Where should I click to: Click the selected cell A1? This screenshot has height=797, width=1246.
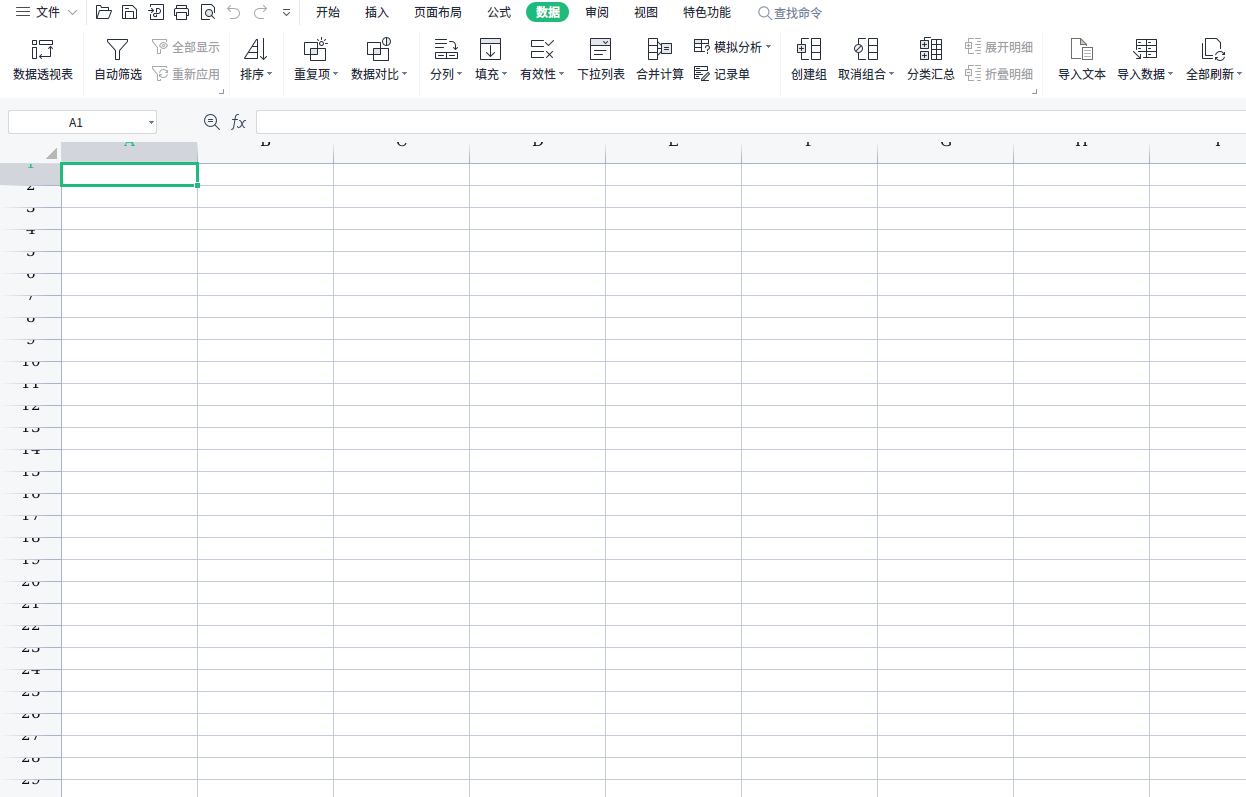click(x=129, y=174)
